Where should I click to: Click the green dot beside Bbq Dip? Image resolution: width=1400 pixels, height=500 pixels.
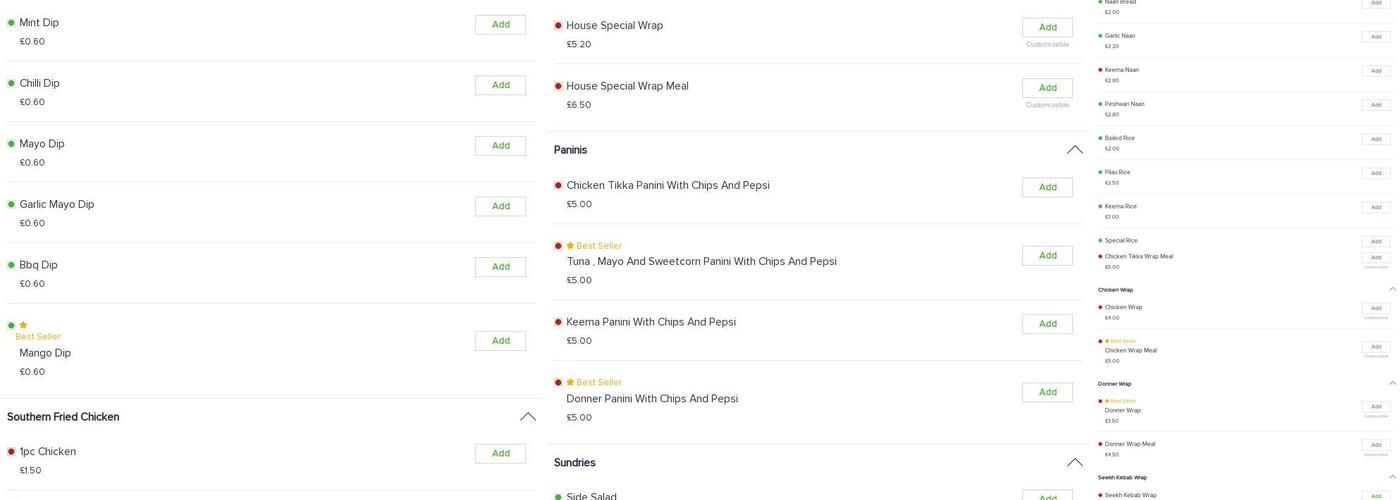click(11, 265)
